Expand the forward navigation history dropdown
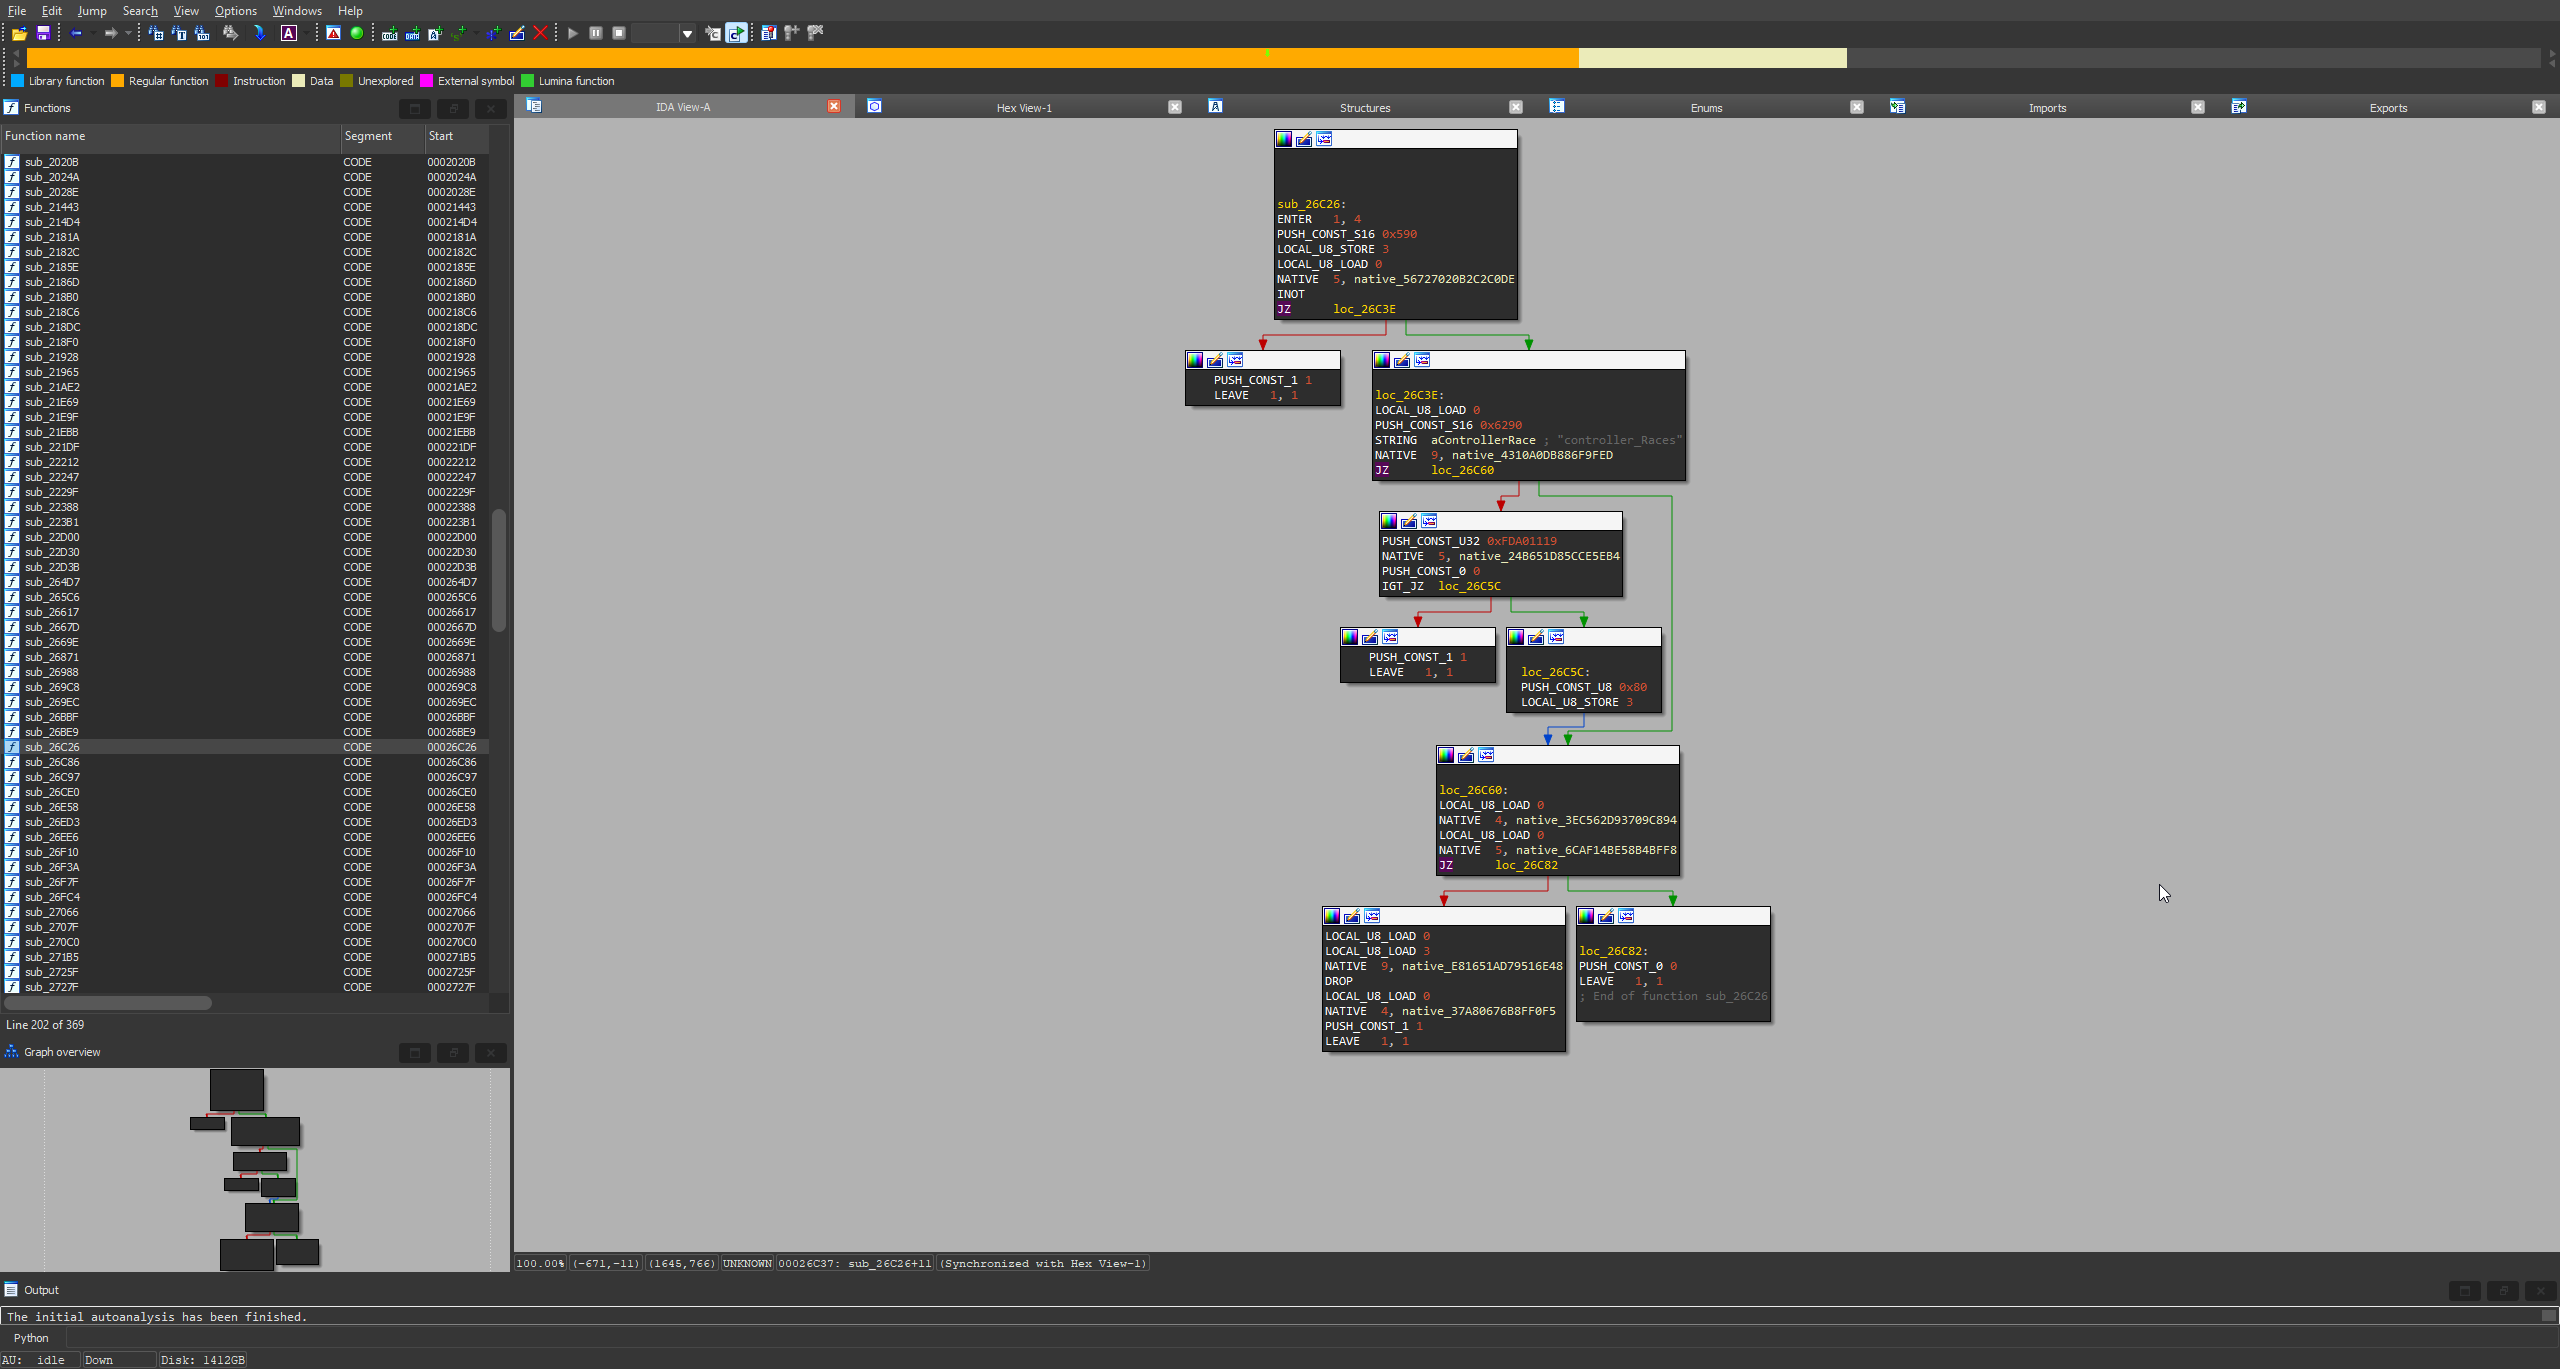Screen dimensions: 2560x1369 pos(128,33)
